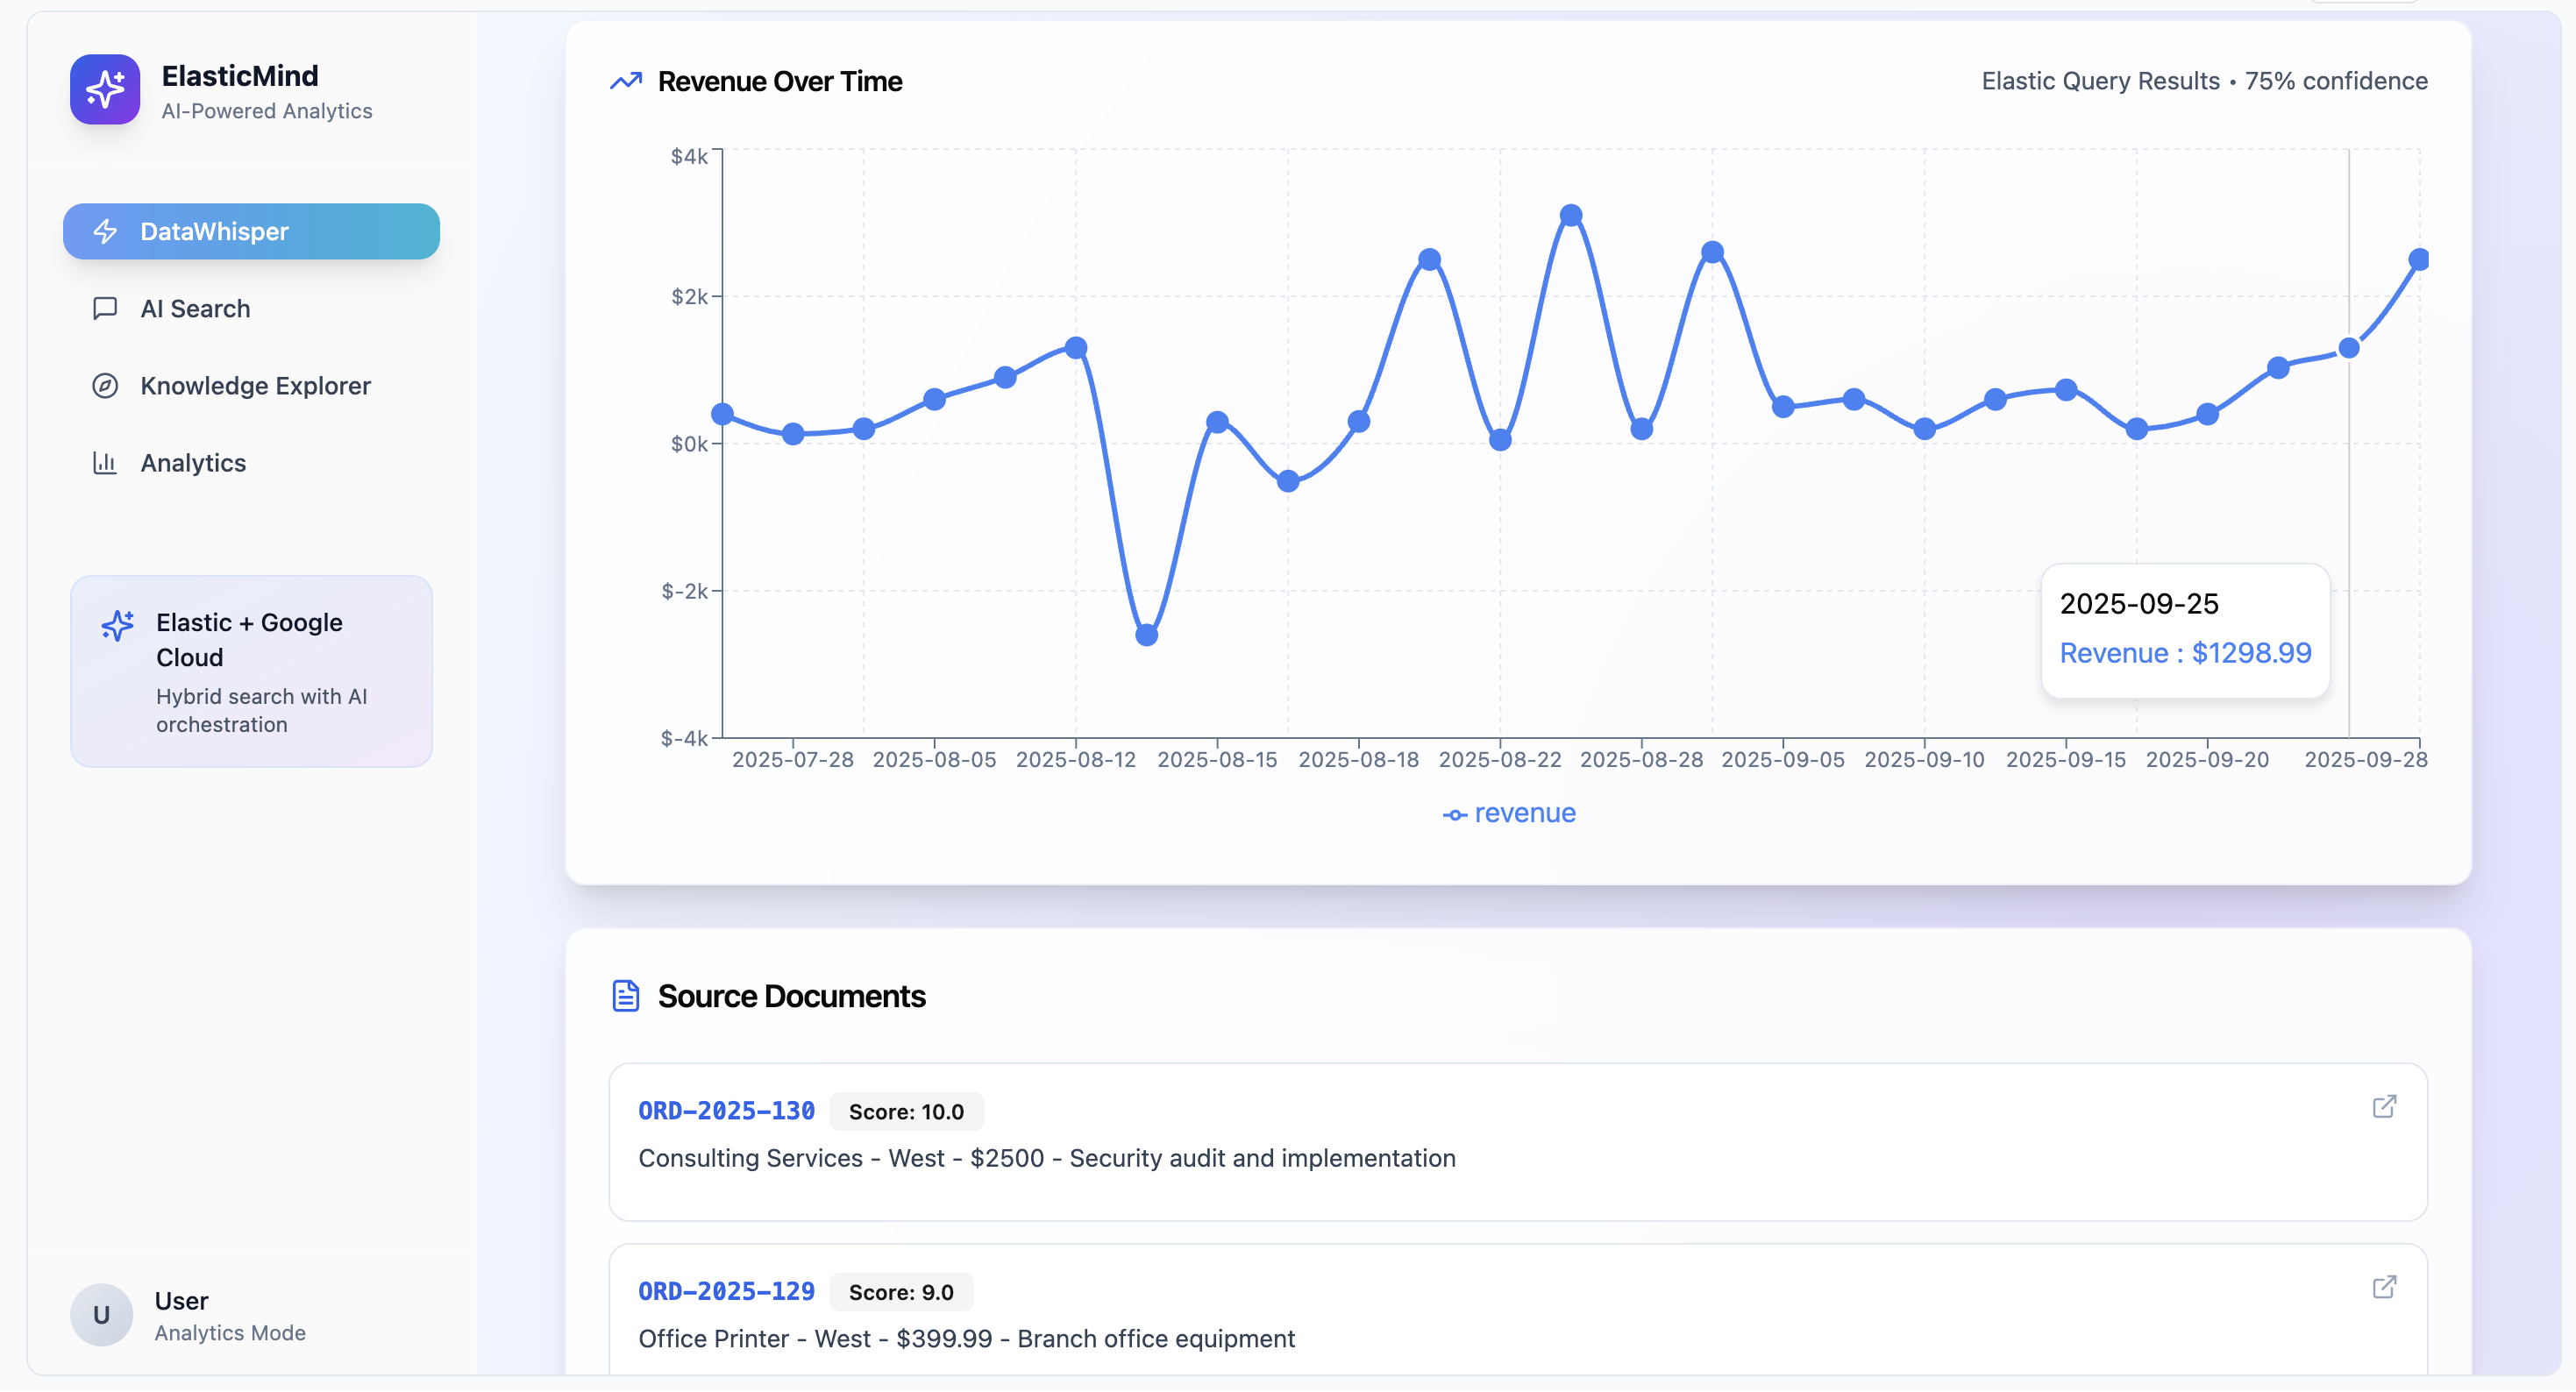This screenshot has height=1392, width=2576.
Task: Switch to the Analytics menu item
Action: (193, 463)
